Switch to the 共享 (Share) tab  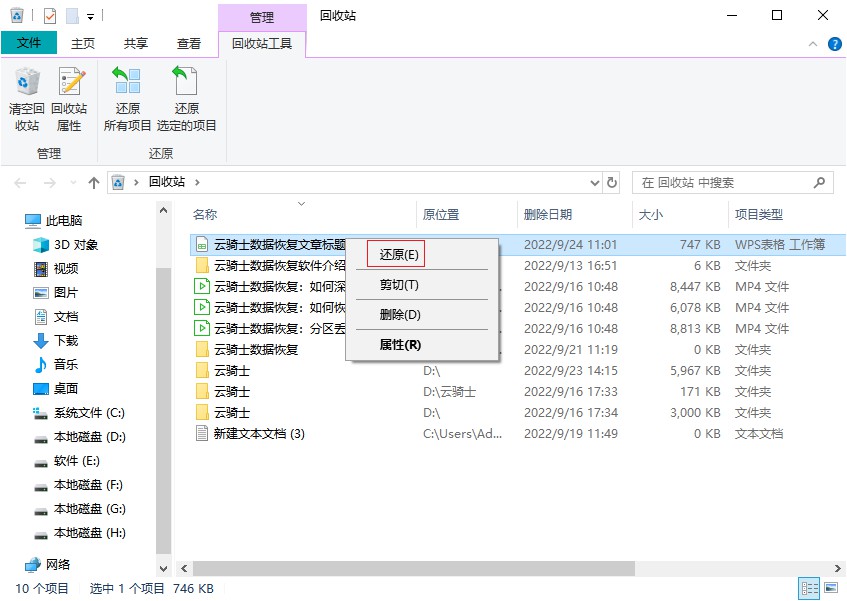tap(136, 44)
